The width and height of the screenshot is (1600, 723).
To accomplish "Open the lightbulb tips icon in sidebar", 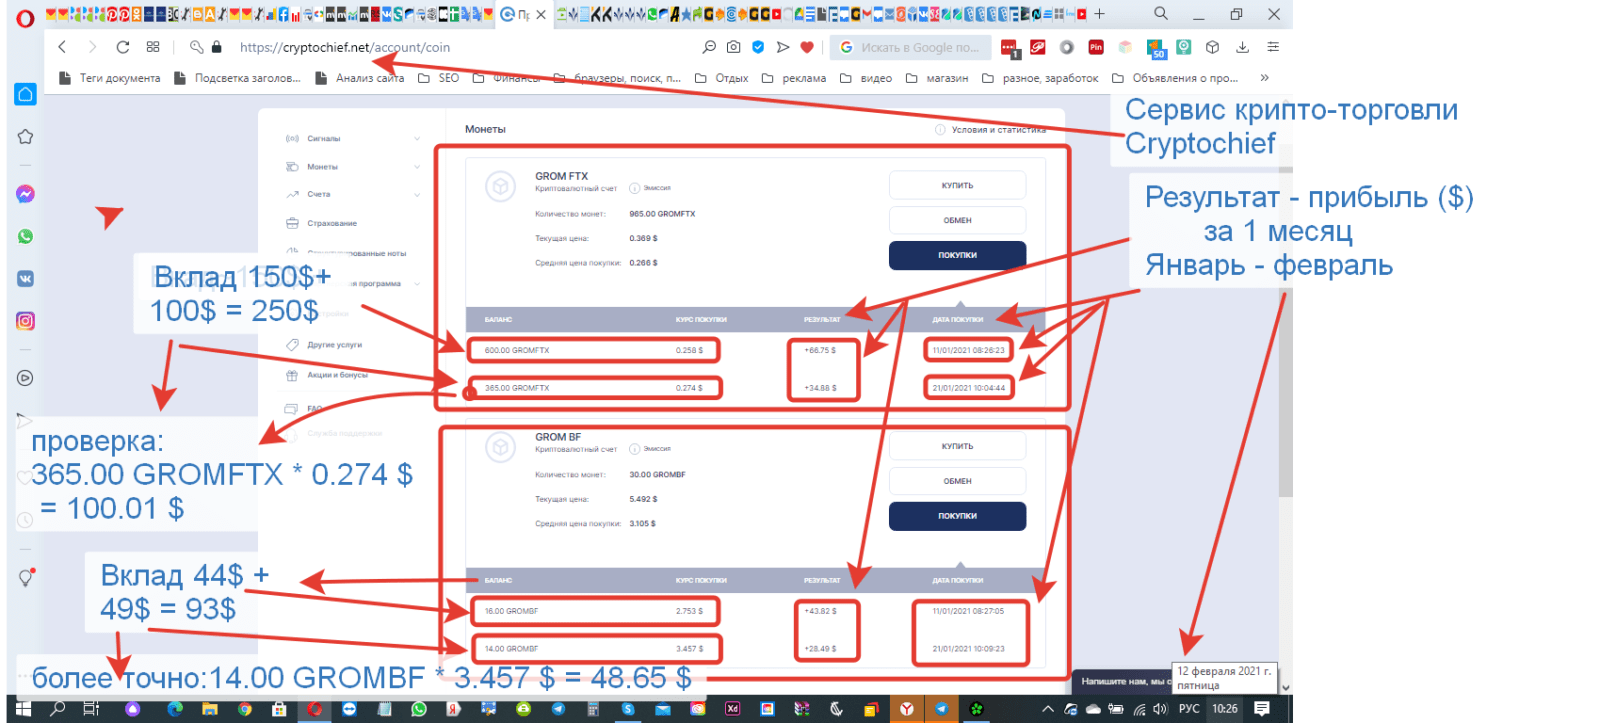I will (x=26, y=577).
